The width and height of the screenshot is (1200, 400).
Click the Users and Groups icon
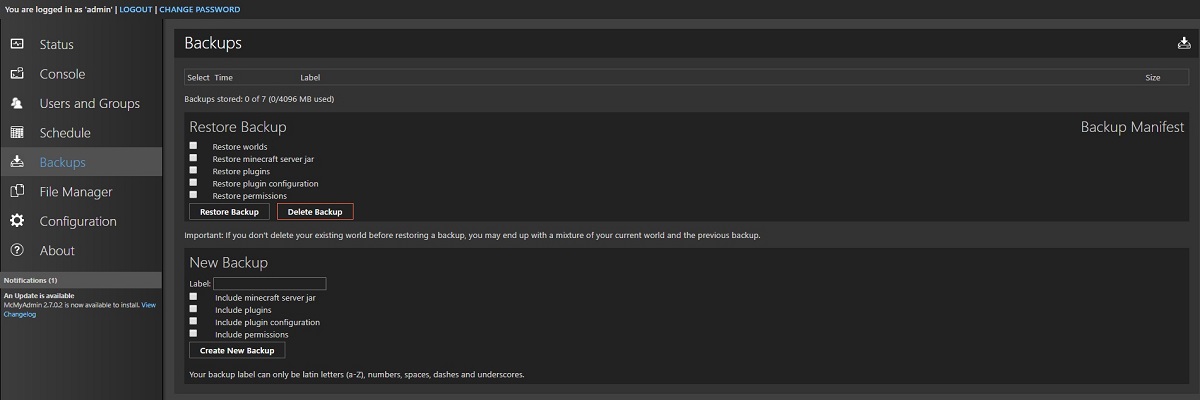(x=17, y=103)
